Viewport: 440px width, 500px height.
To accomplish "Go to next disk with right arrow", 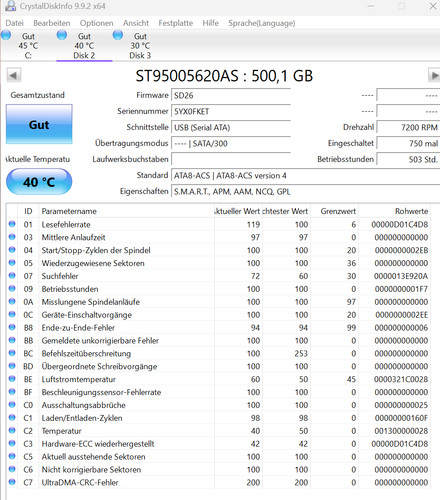I will click(434, 75).
